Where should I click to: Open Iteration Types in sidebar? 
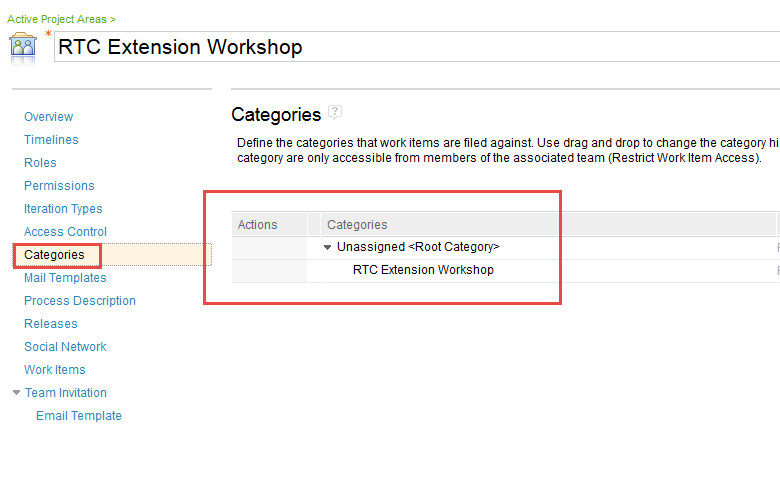[x=63, y=209]
